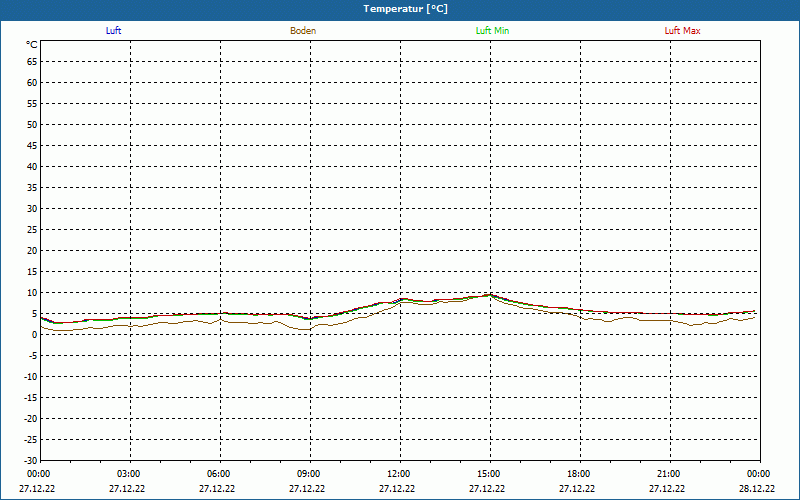Select the green Luft Min legend label
The image size is (800, 500).
[x=492, y=31]
